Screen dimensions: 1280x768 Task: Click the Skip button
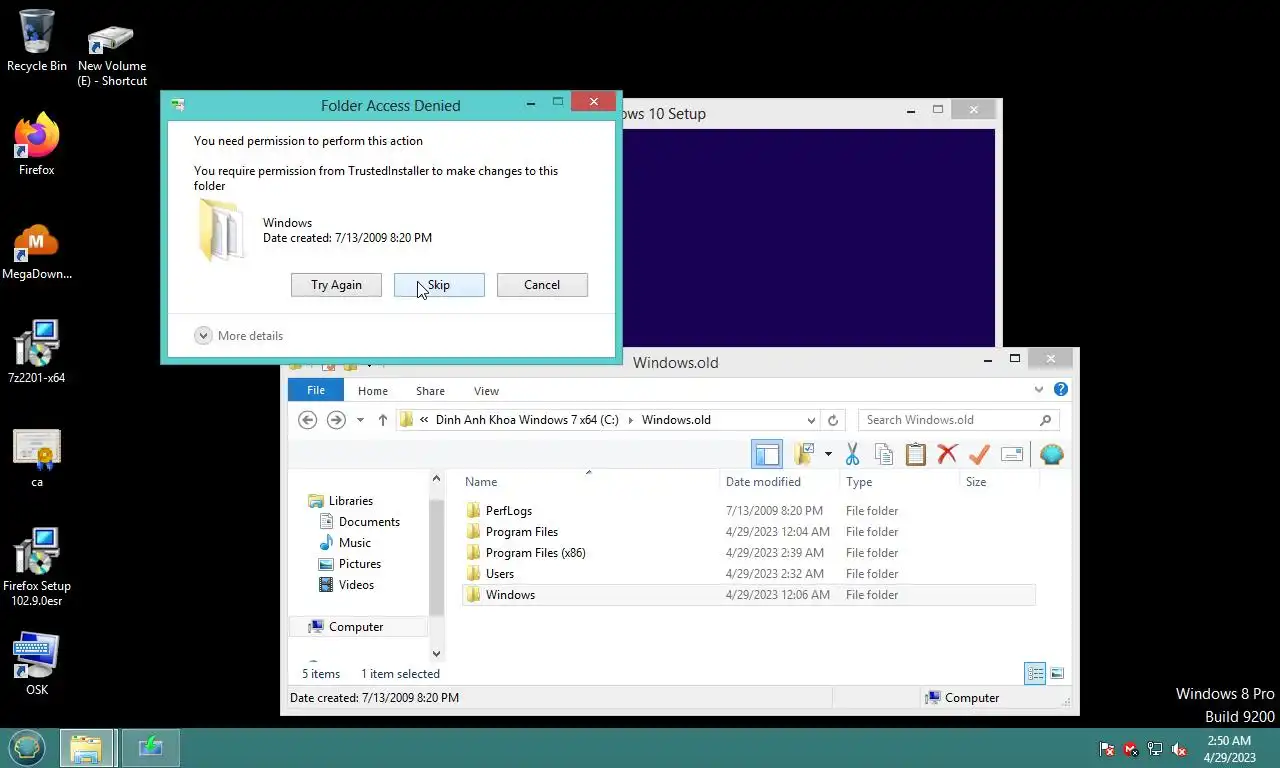pyautogui.click(x=439, y=285)
